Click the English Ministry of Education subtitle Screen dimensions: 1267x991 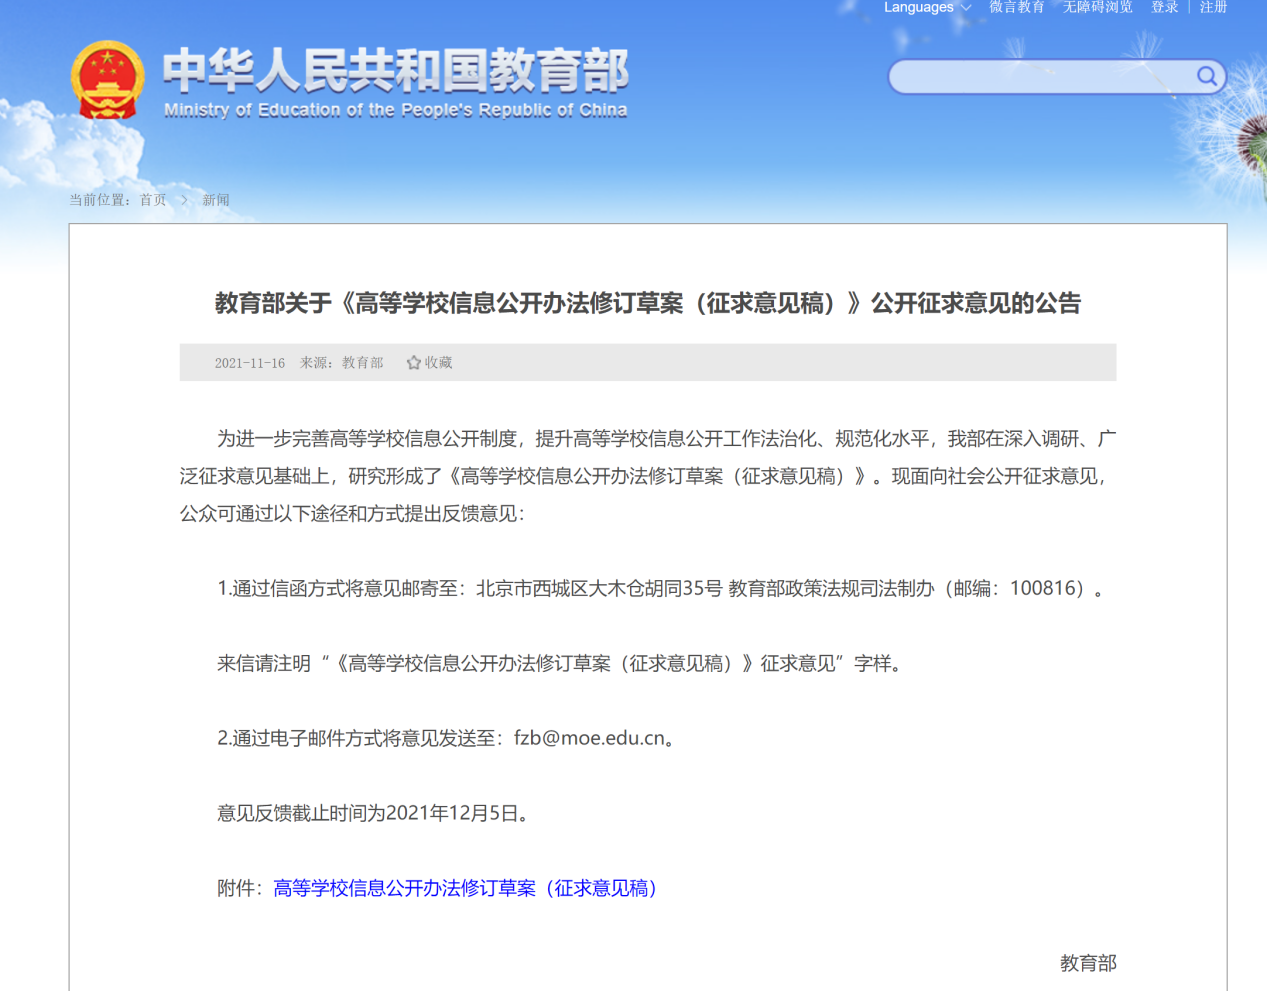pos(395,110)
